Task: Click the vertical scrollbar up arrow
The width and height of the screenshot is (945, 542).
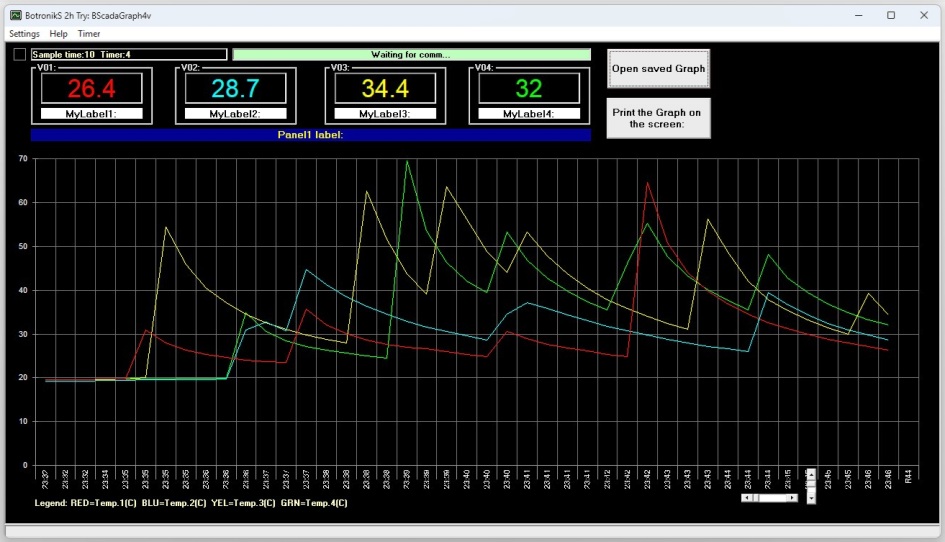Action: [x=811, y=474]
